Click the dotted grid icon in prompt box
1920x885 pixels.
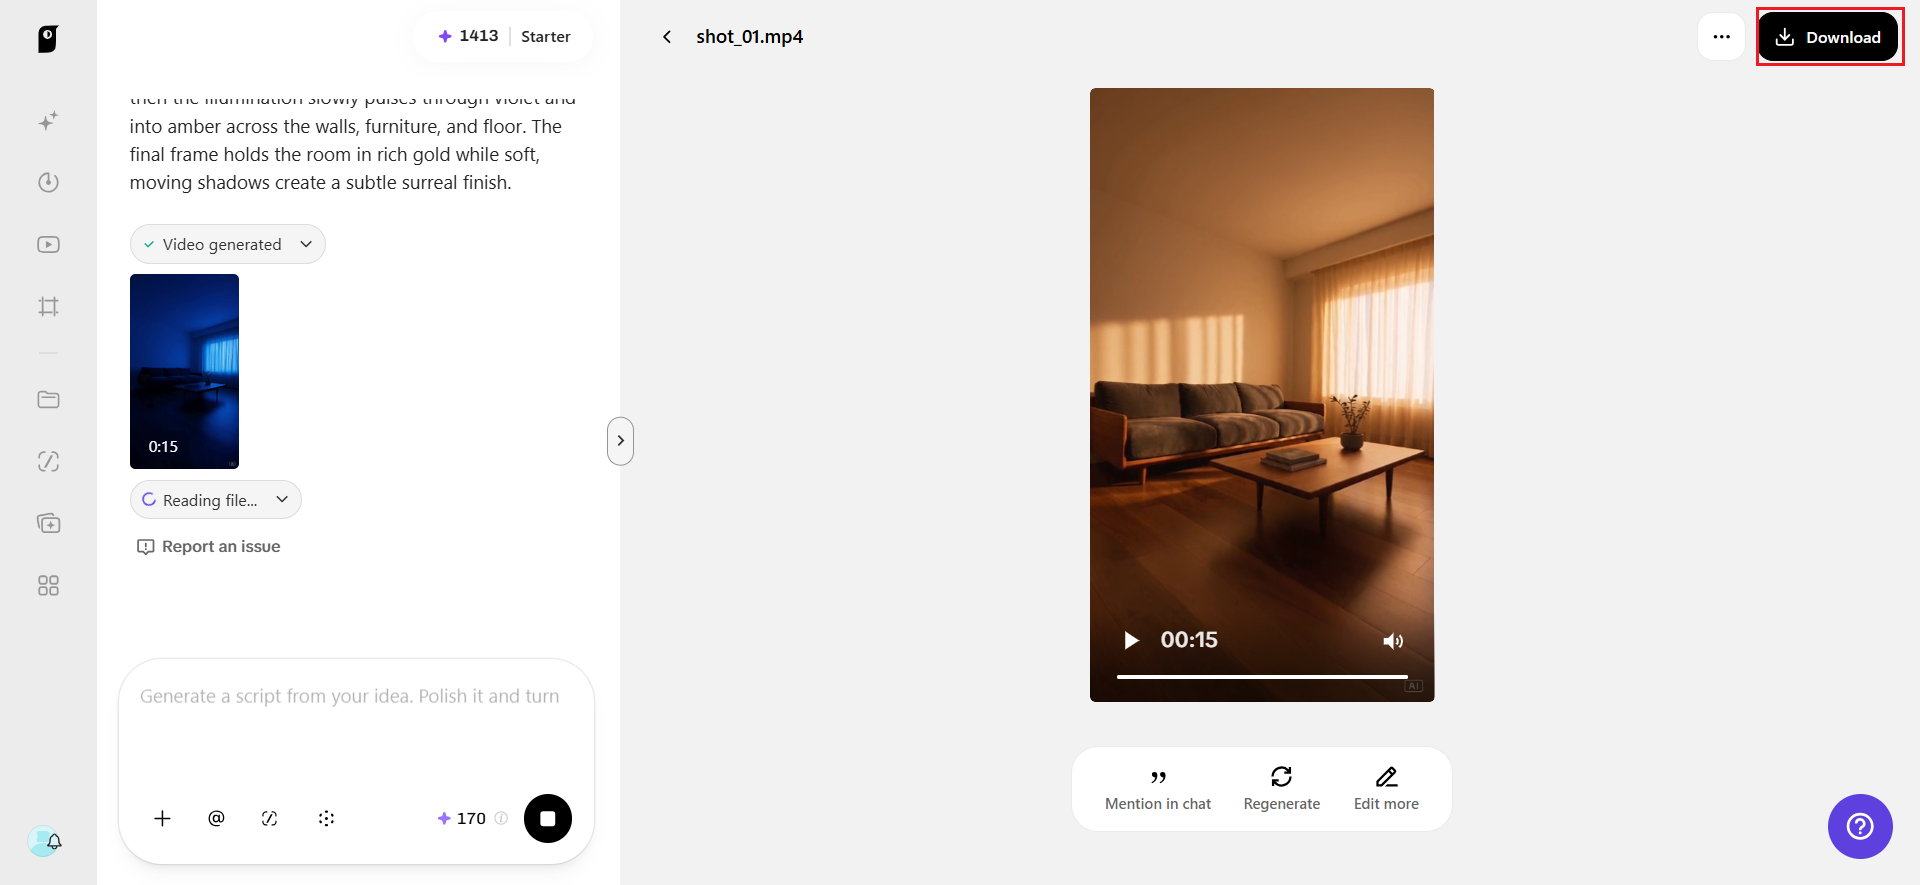tap(326, 818)
